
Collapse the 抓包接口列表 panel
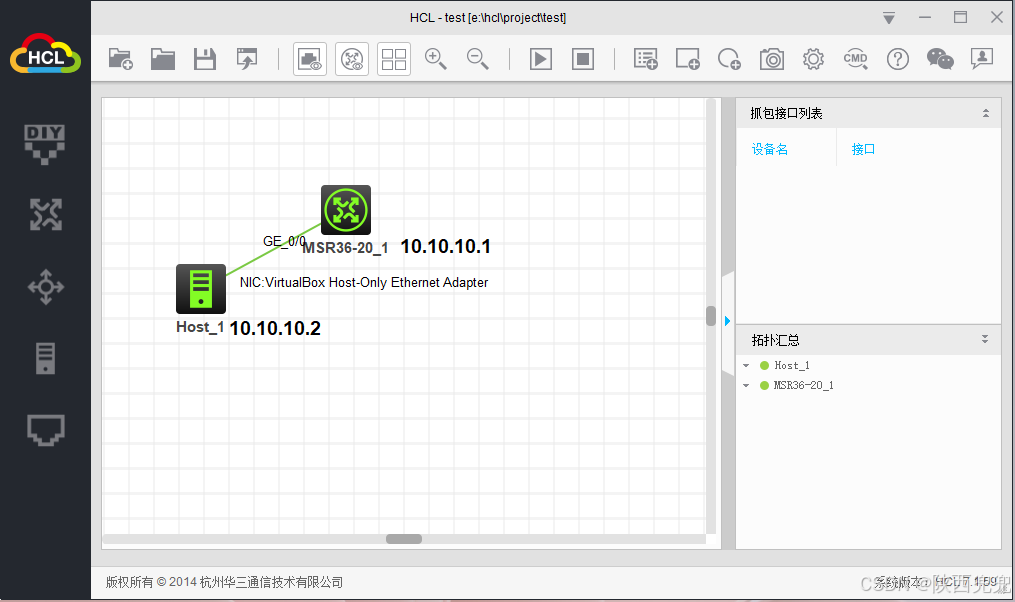[x=986, y=112]
